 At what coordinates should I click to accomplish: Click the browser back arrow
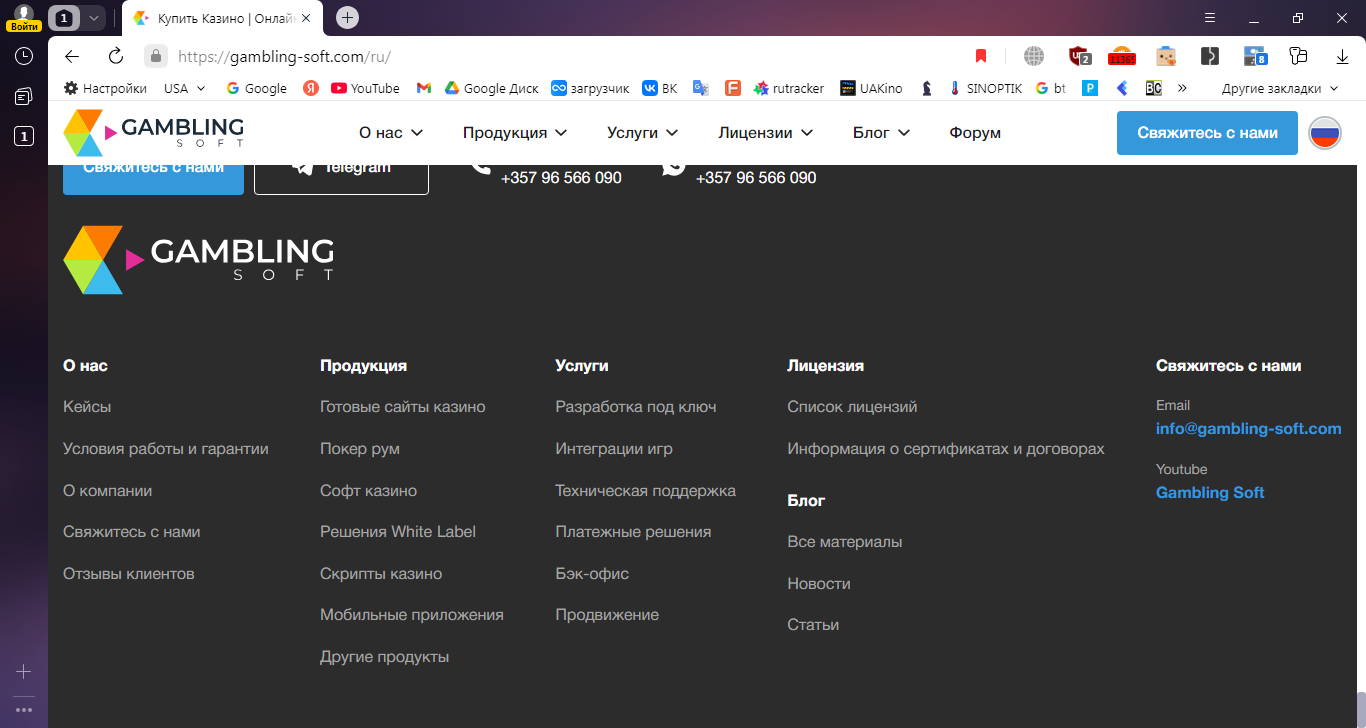click(71, 56)
